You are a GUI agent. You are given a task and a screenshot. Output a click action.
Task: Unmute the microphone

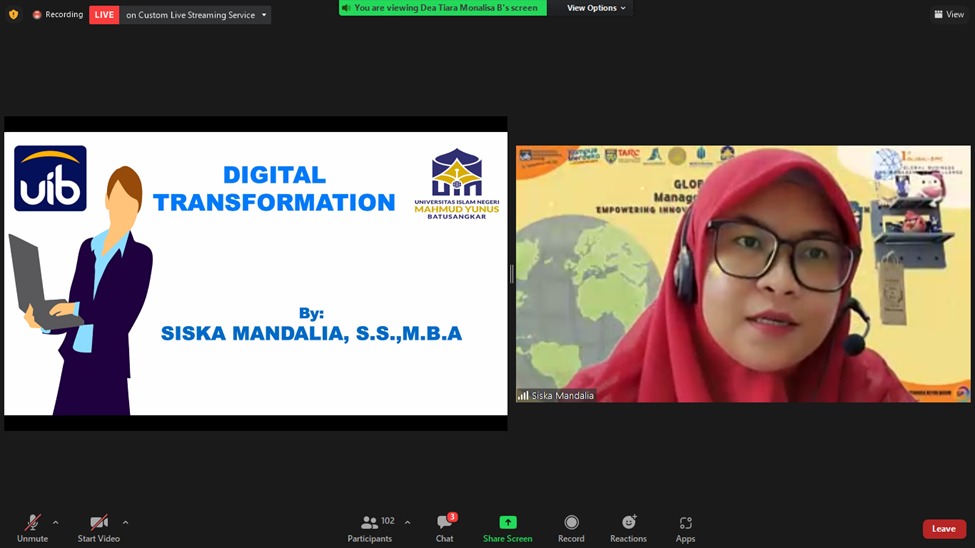32,528
